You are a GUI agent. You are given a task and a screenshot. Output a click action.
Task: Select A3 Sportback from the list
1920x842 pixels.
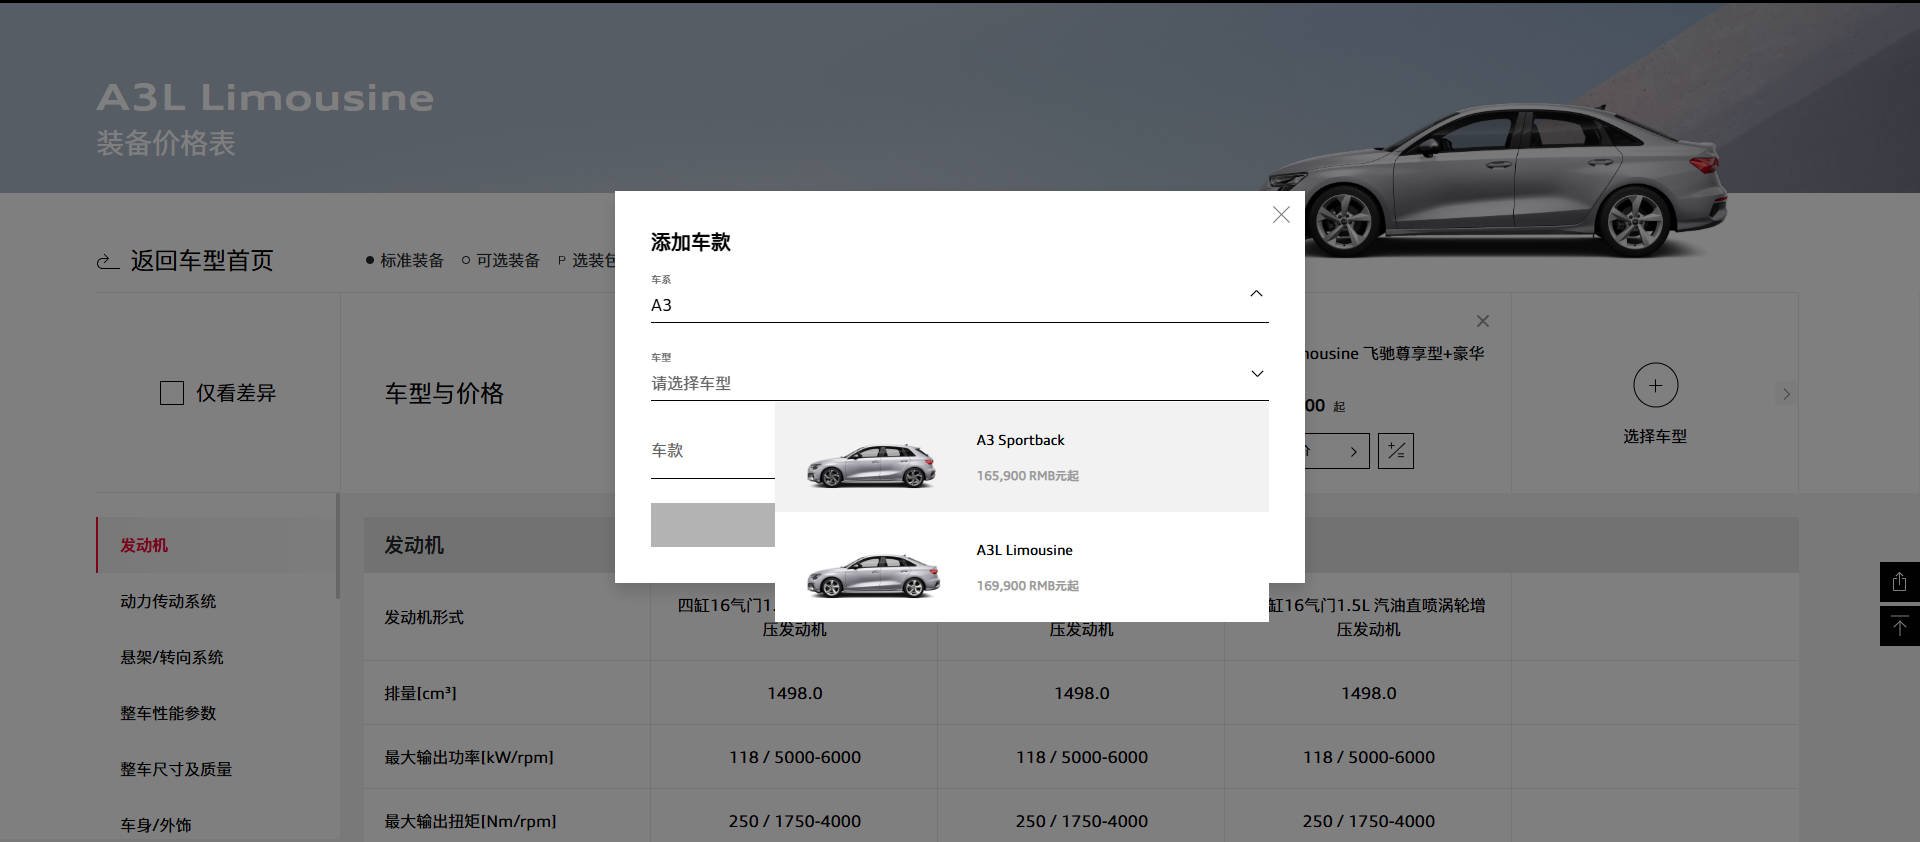tap(1020, 441)
